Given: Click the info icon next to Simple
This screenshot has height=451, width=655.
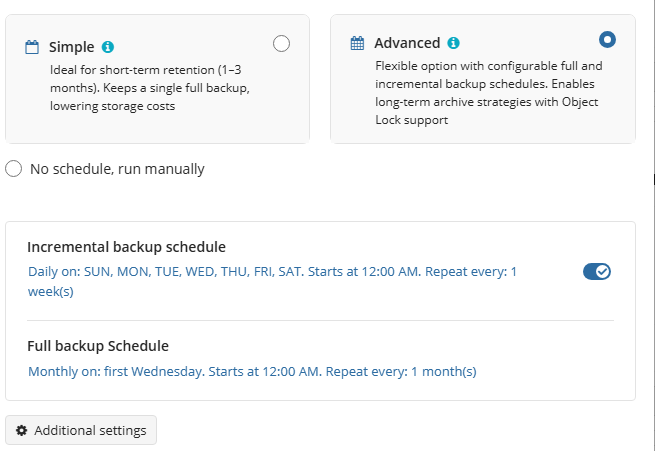Looking at the screenshot, I should point(108,47).
